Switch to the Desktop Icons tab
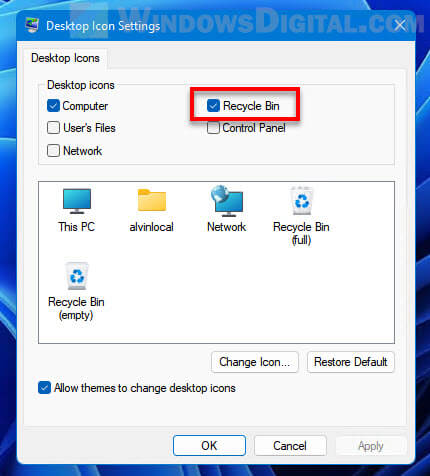The height and width of the screenshot is (476, 430). [65, 58]
